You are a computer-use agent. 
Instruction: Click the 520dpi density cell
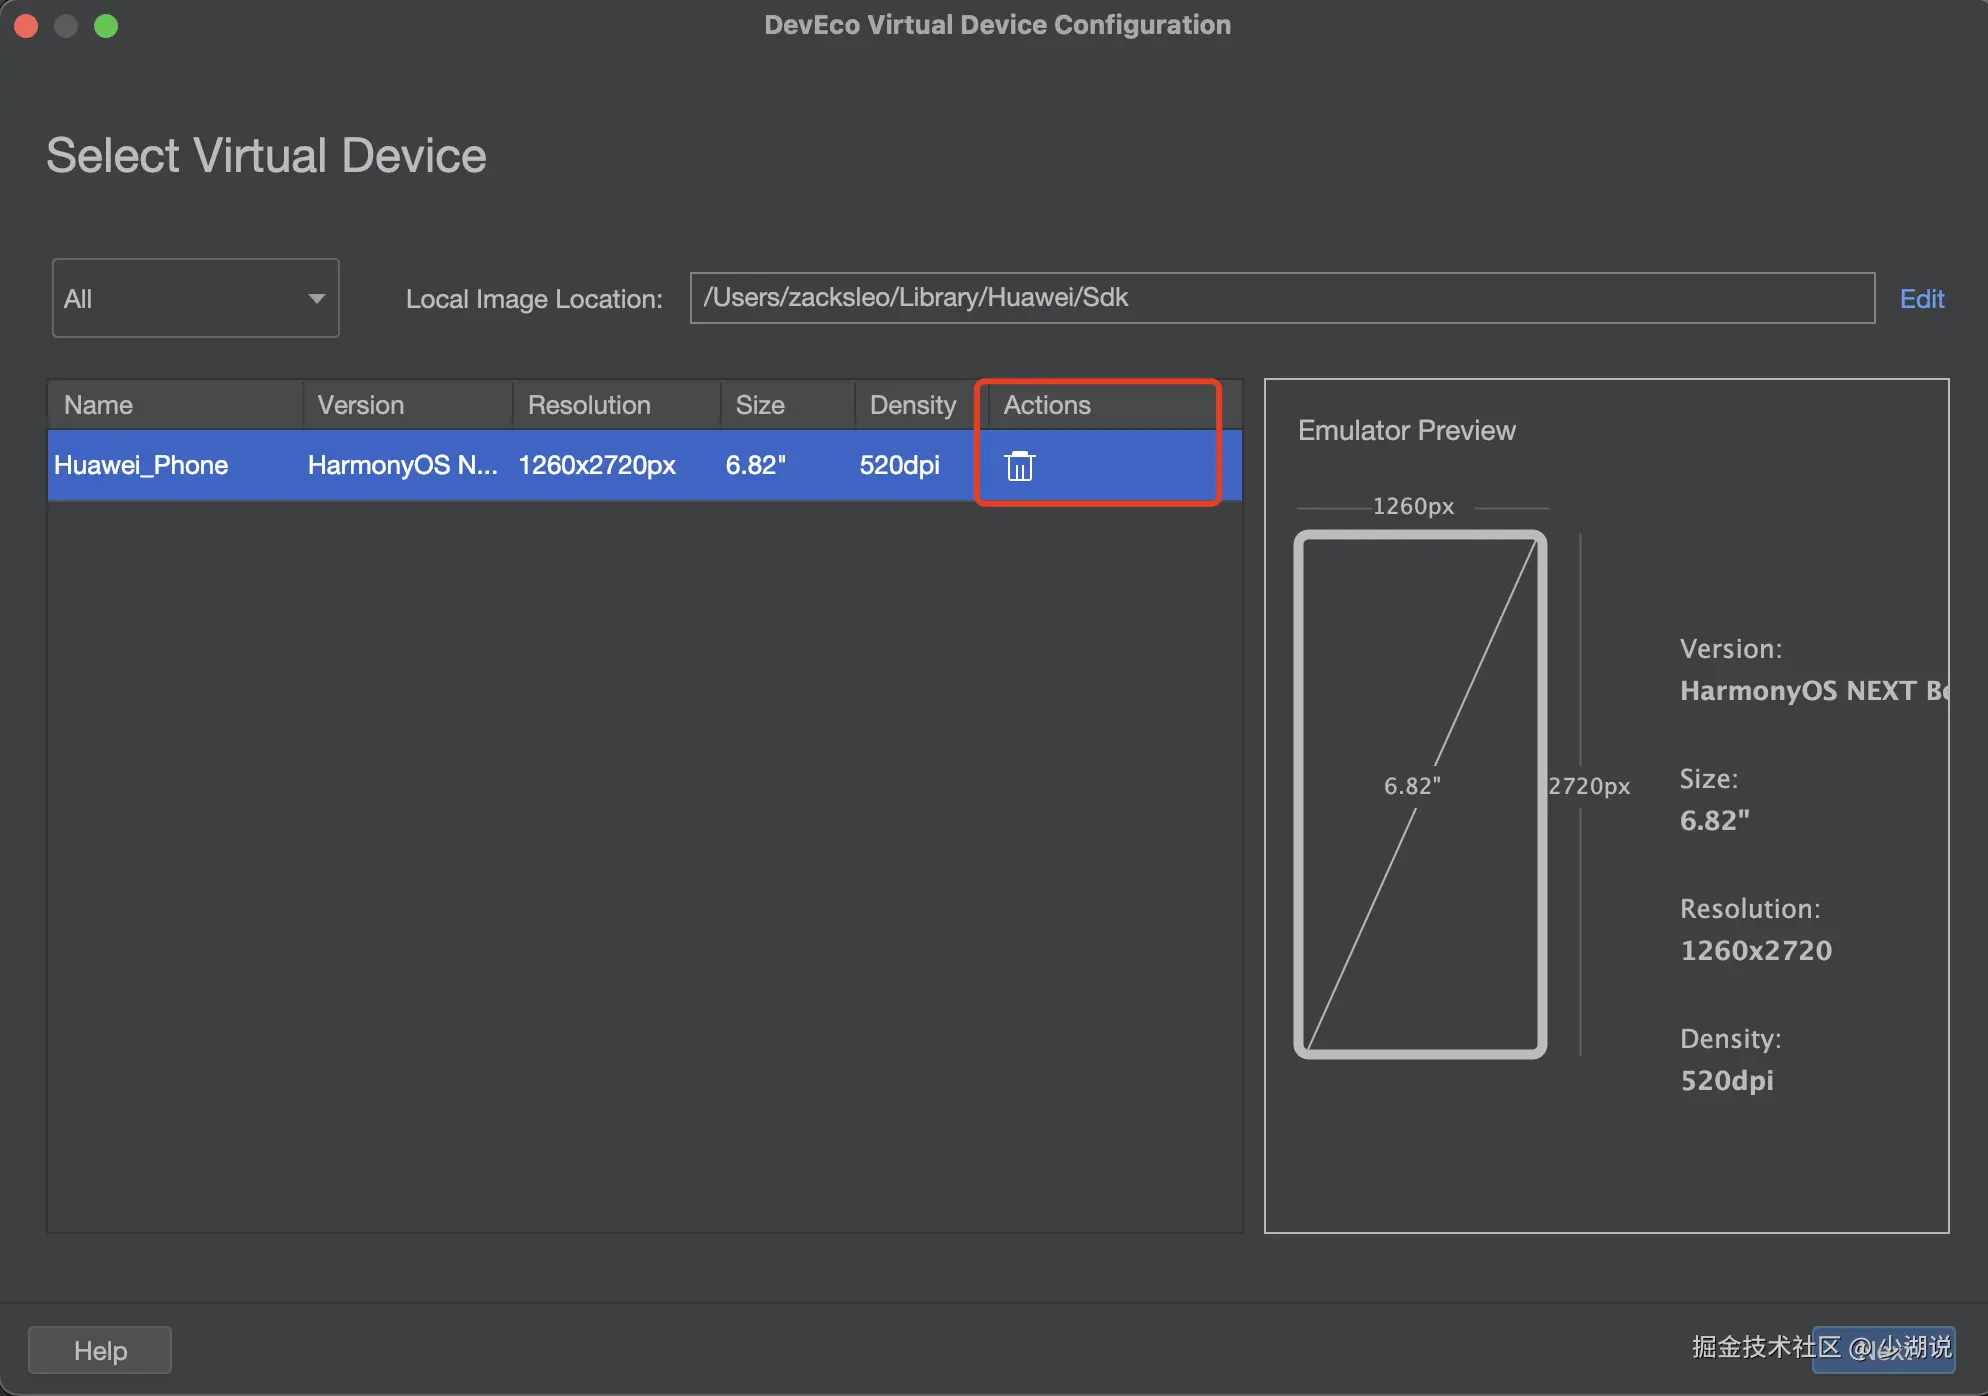pos(900,465)
